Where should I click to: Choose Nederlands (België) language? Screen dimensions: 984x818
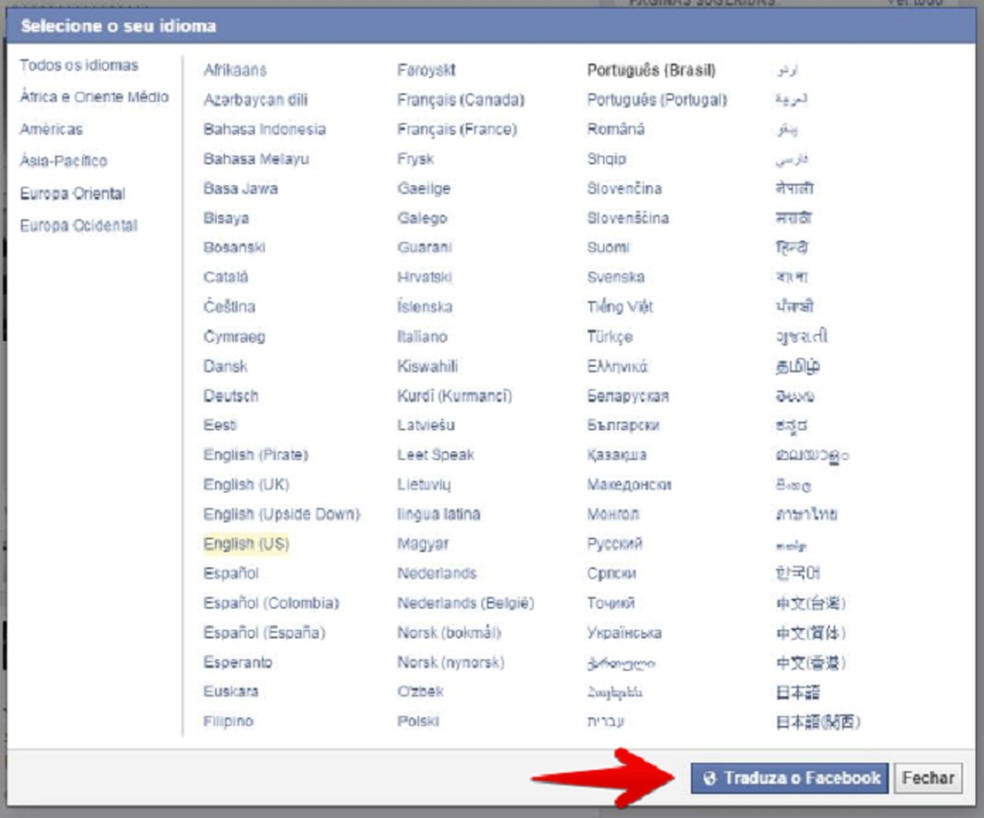click(466, 603)
